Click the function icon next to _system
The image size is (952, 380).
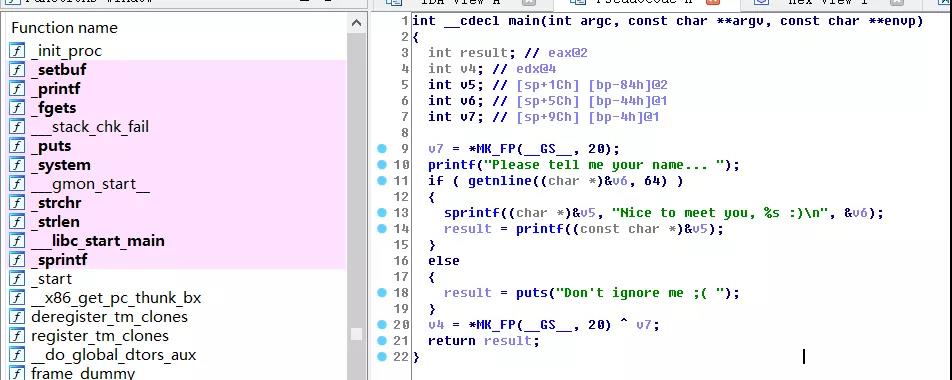tap(17, 165)
